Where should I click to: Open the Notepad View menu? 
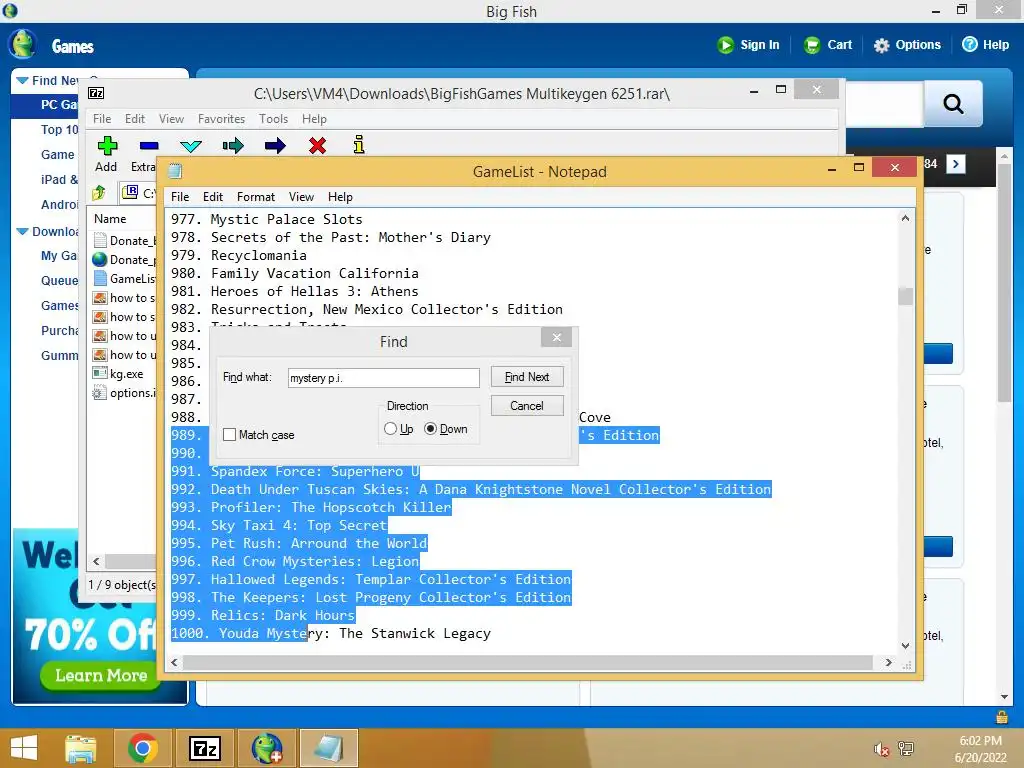click(301, 197)
